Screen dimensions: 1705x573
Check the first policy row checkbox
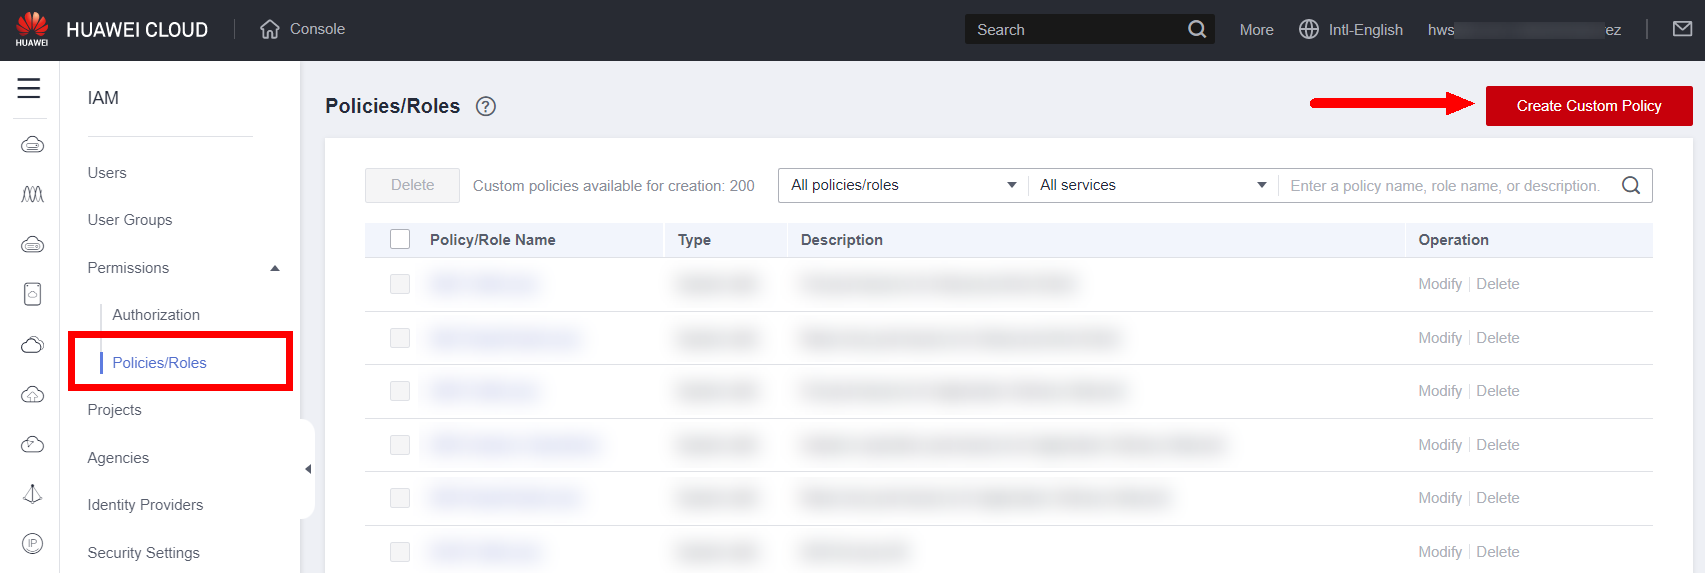point(400,284)
